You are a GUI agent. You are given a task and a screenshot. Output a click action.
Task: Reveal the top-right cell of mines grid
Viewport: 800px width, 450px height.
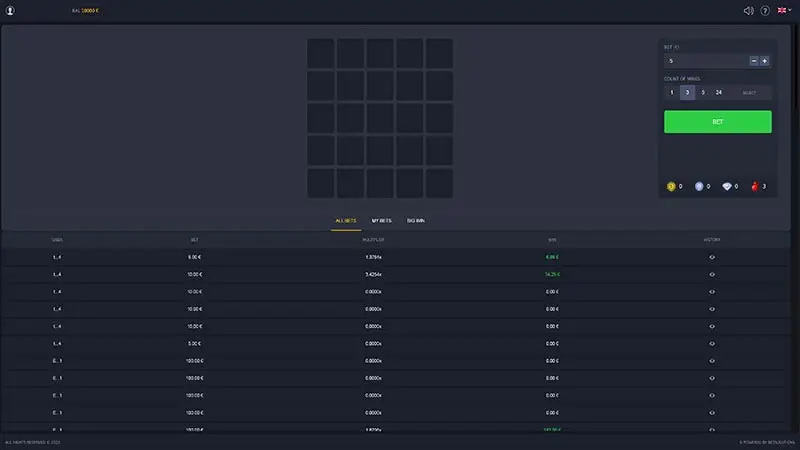point(439,54)
